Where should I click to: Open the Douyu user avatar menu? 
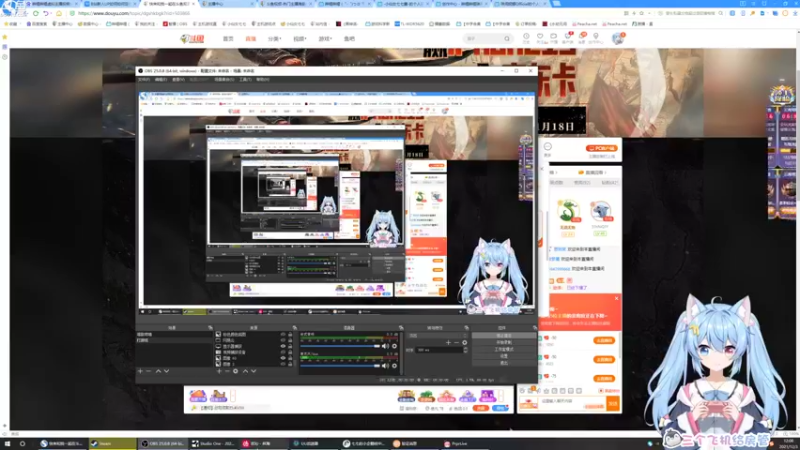click(x=618, y=38)
